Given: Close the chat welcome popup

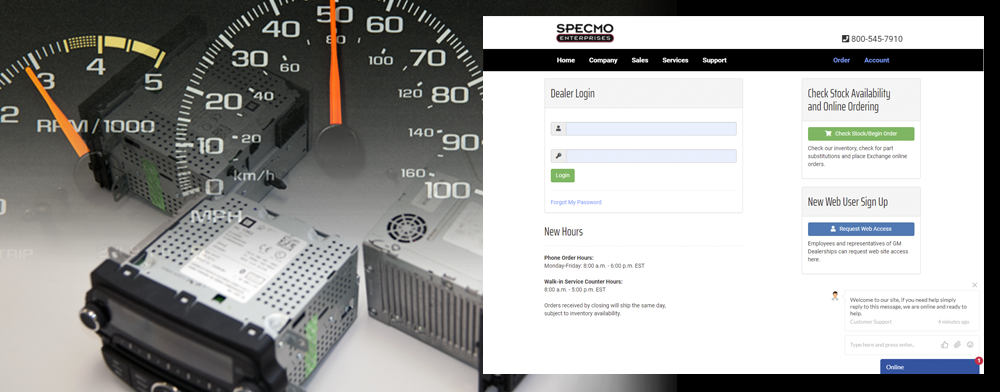Looking at the screenshot, I should (974, 285).
